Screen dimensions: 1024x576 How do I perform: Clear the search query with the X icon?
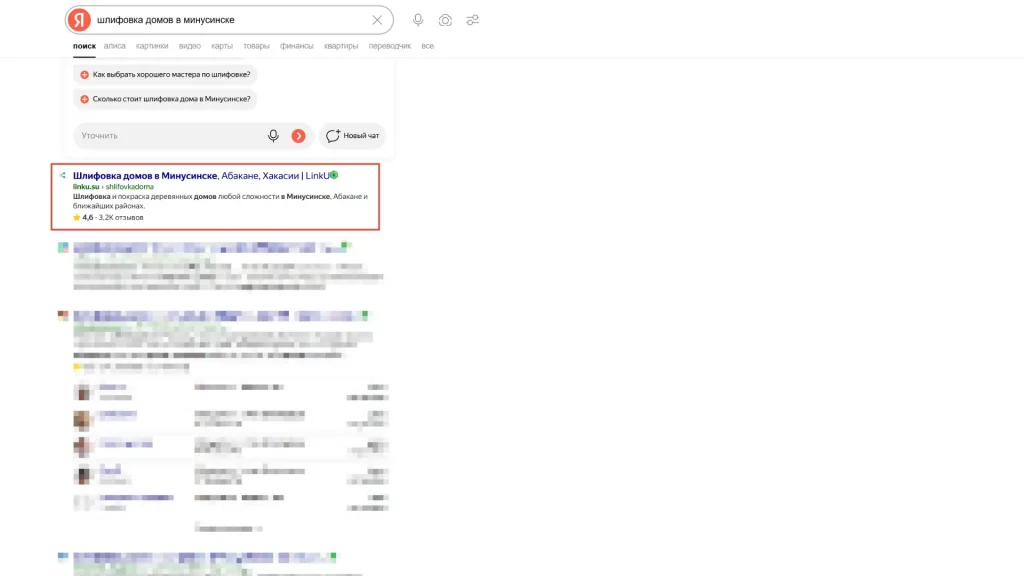pyautogui.click(x=377, y=20)
